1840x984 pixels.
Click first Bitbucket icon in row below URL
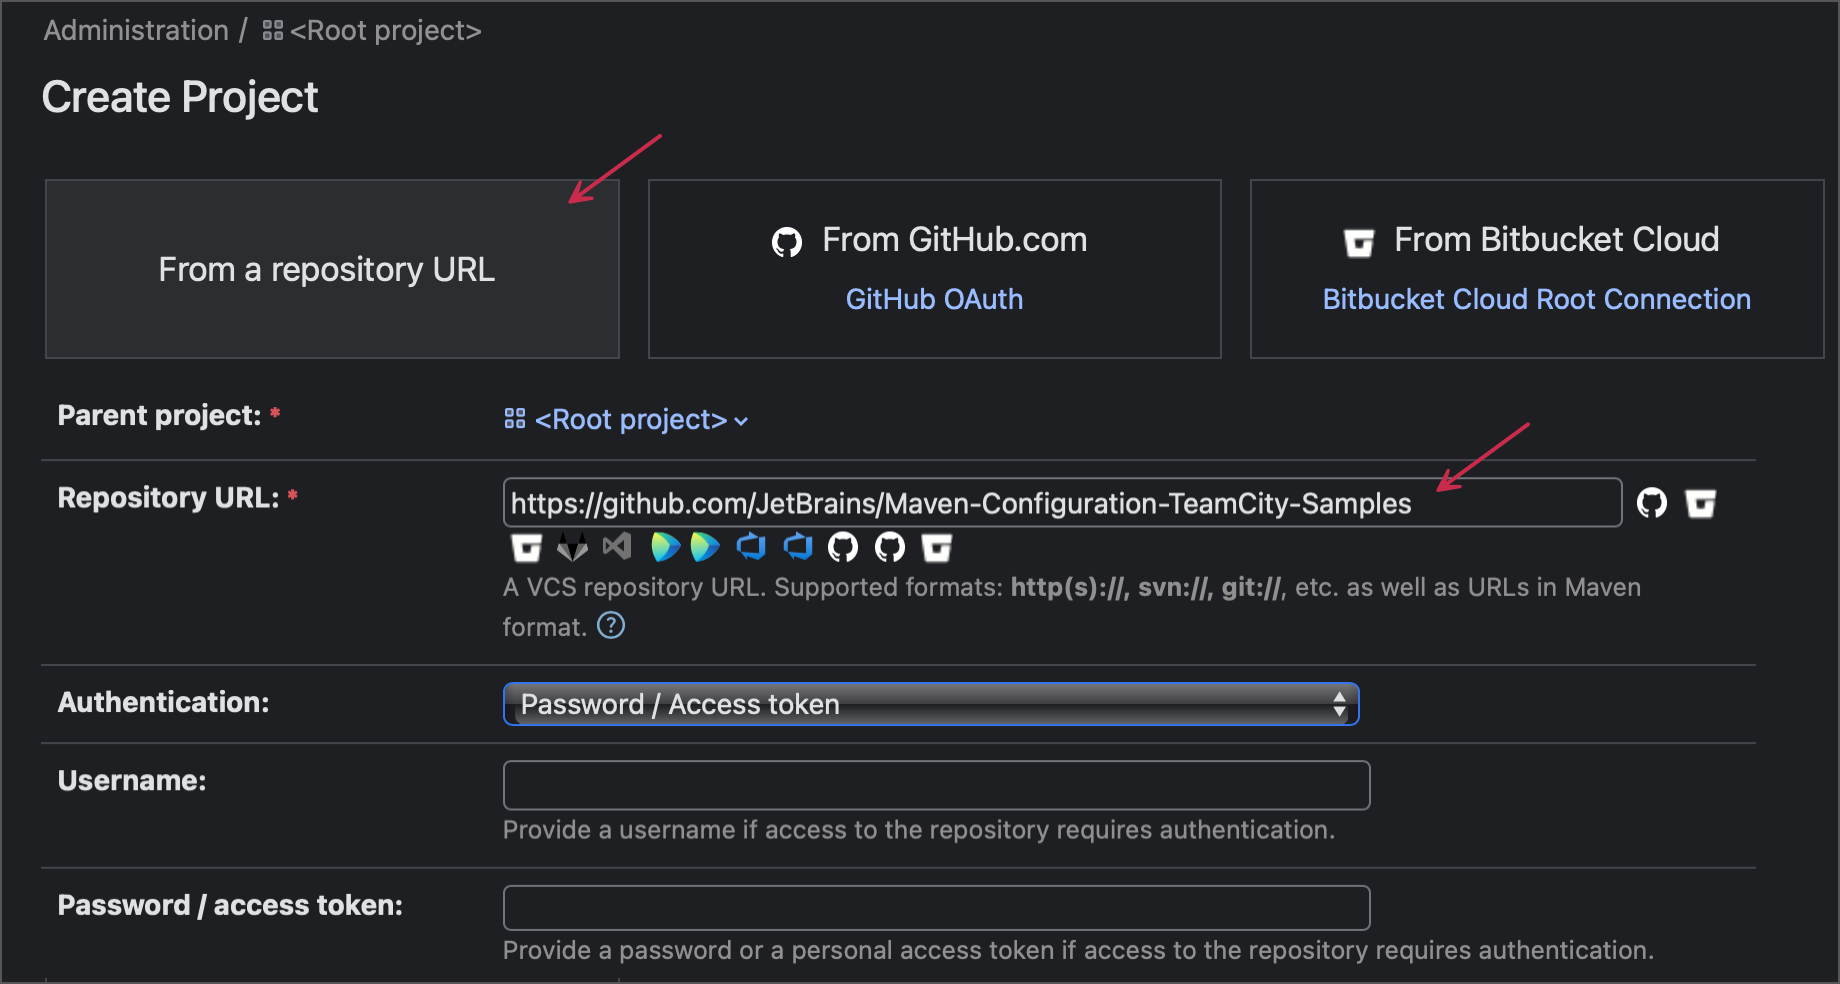(x=526, y=547)
